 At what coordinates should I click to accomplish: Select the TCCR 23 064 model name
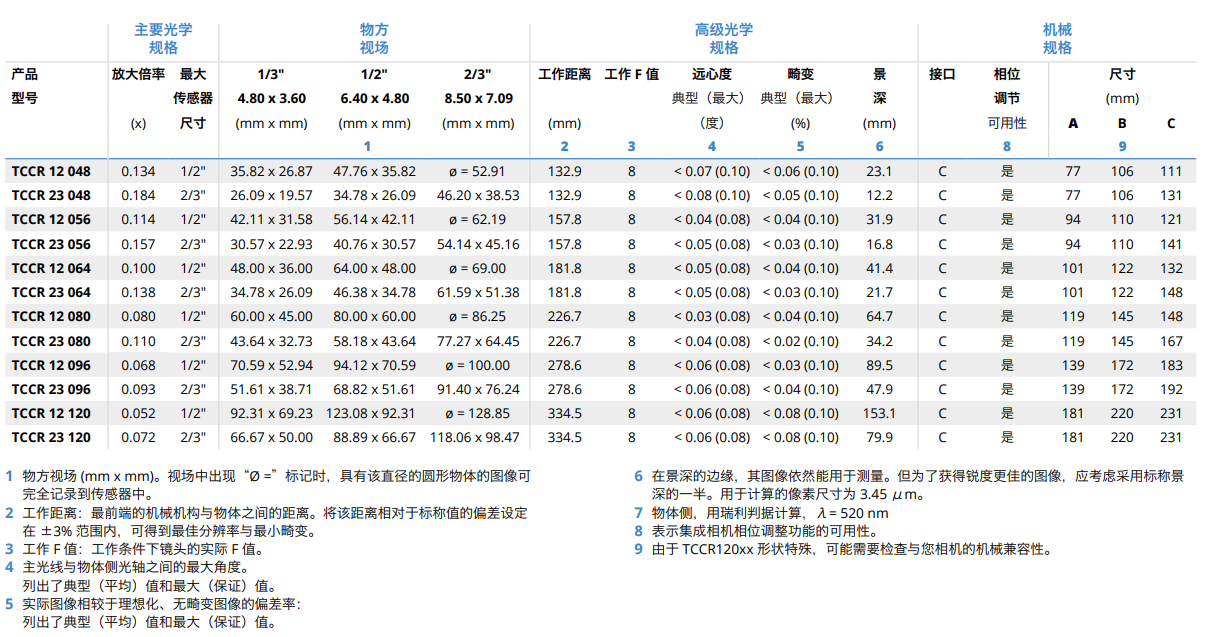pos(51,292)
